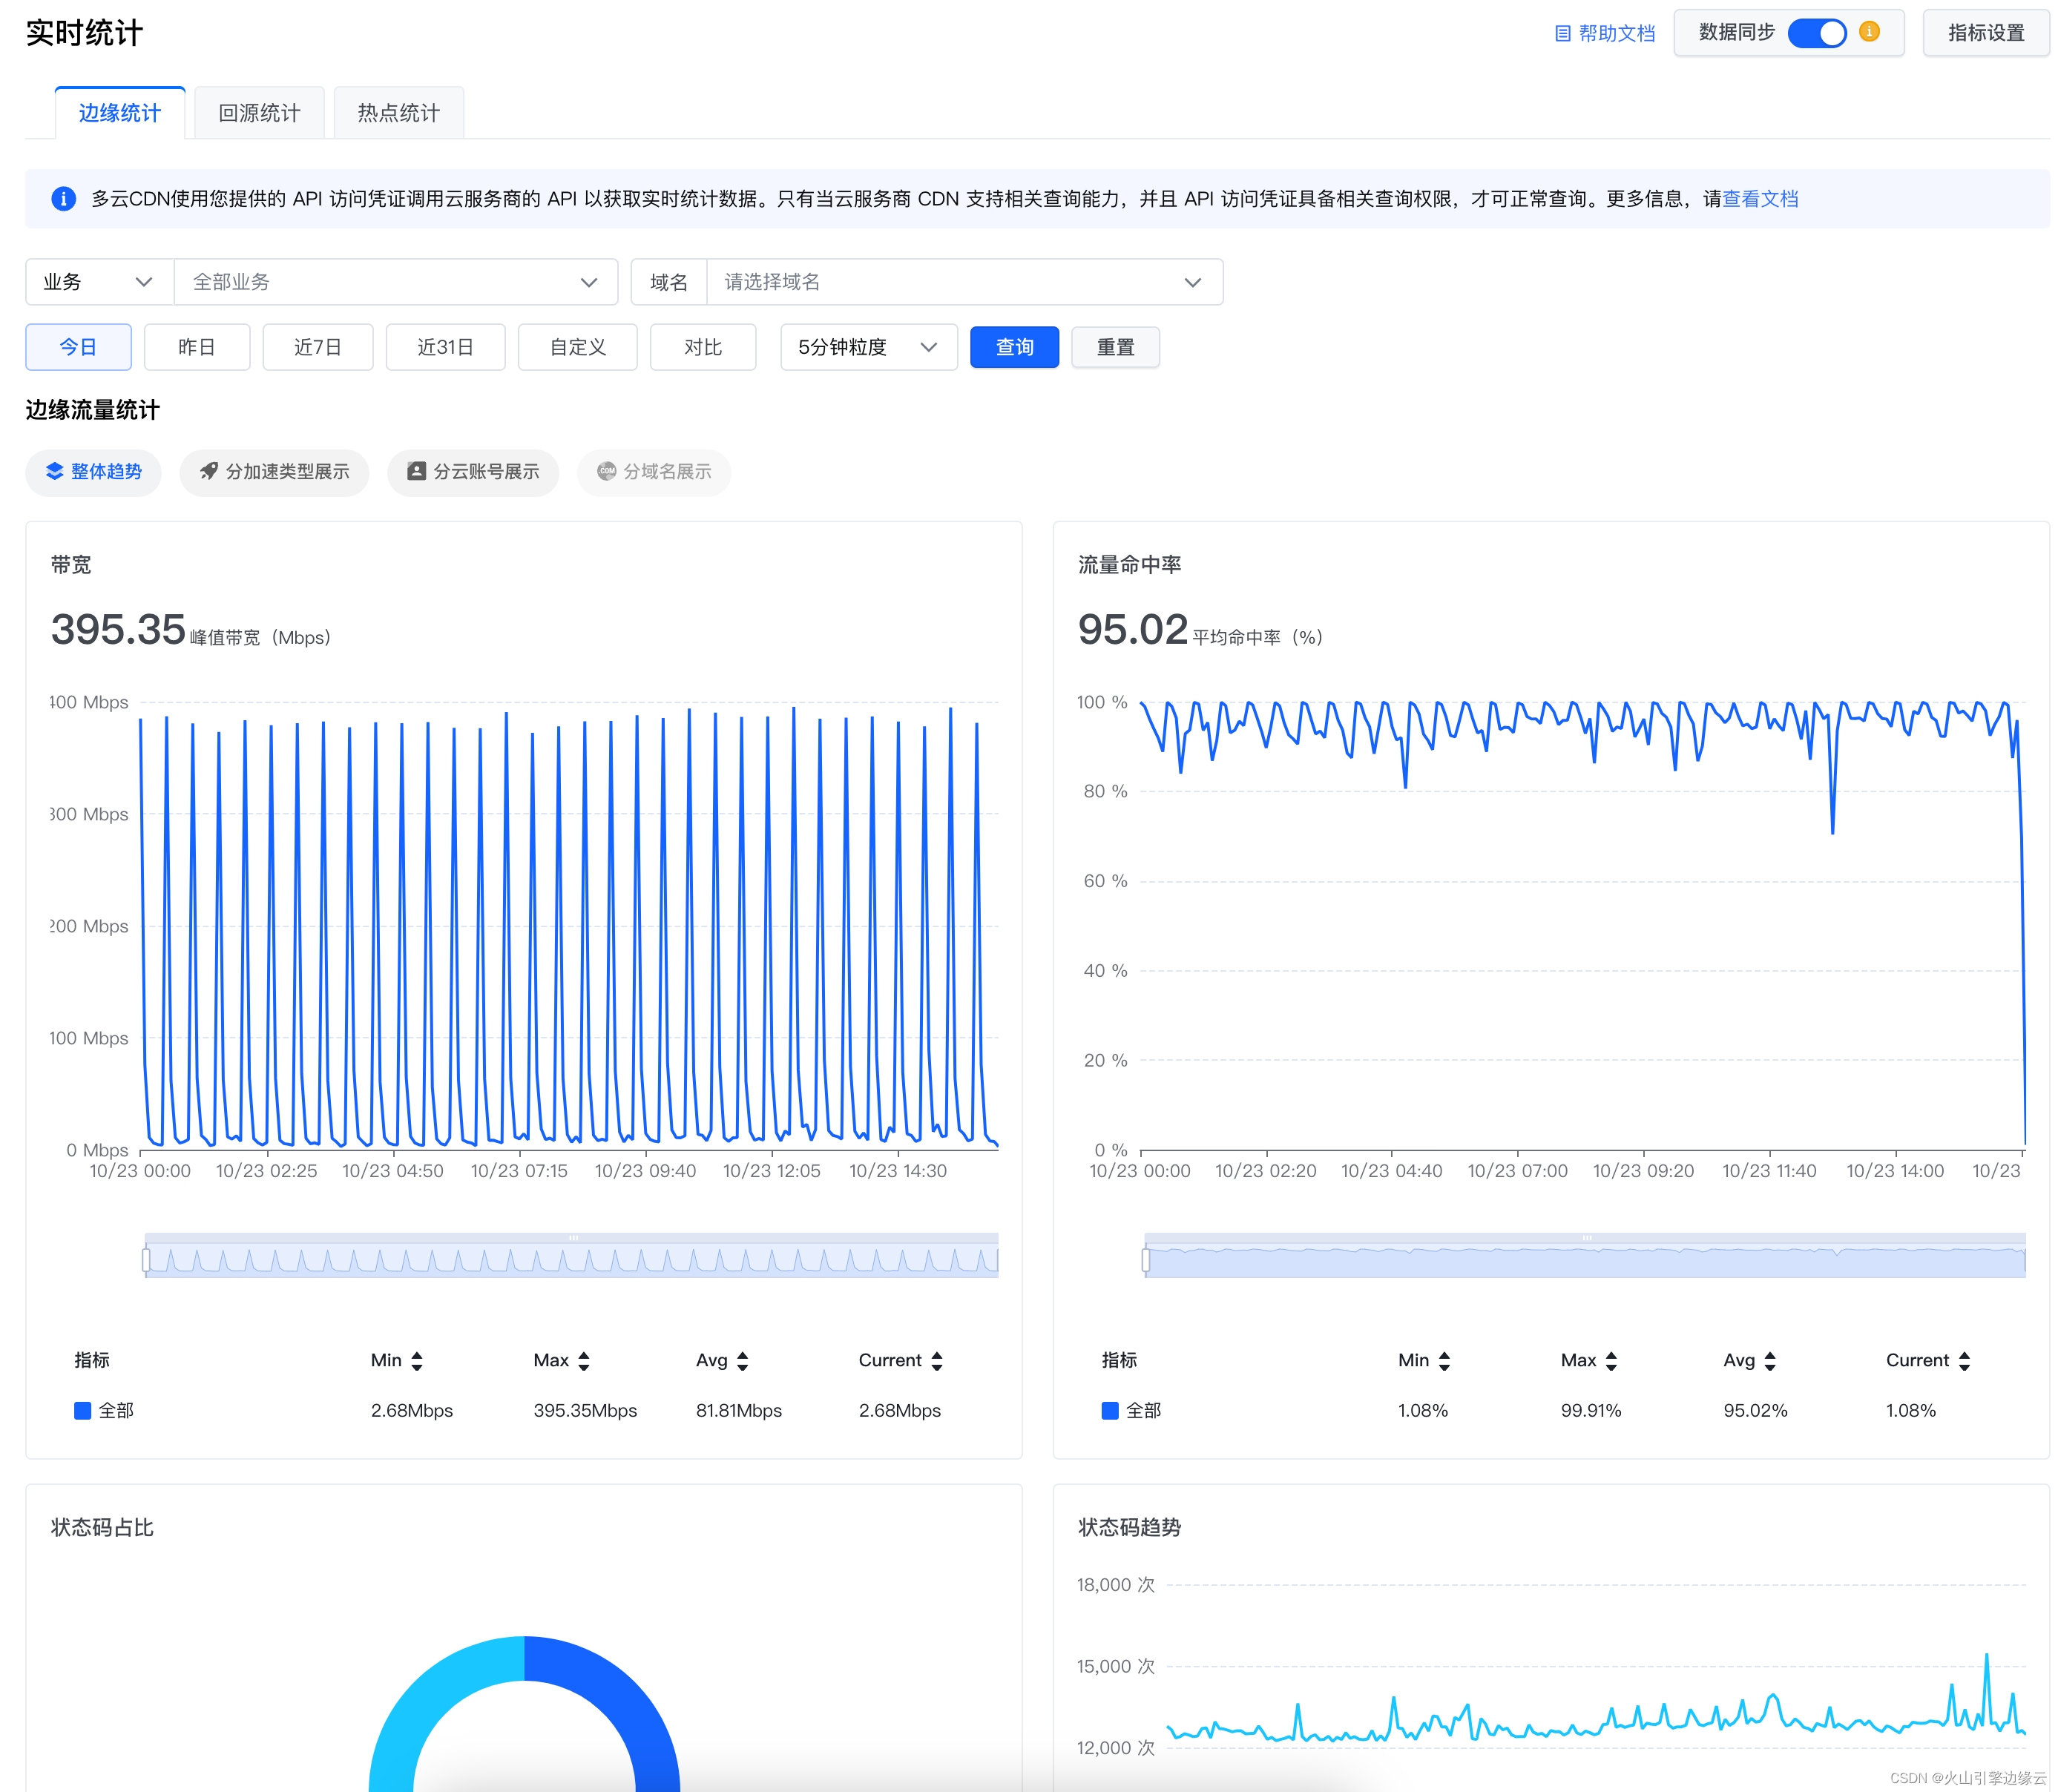Image resolution: width=2058 pixels, height=1792 pixels.
Task: Sort bandwidth table by Current column
Action: (937, 1361)
